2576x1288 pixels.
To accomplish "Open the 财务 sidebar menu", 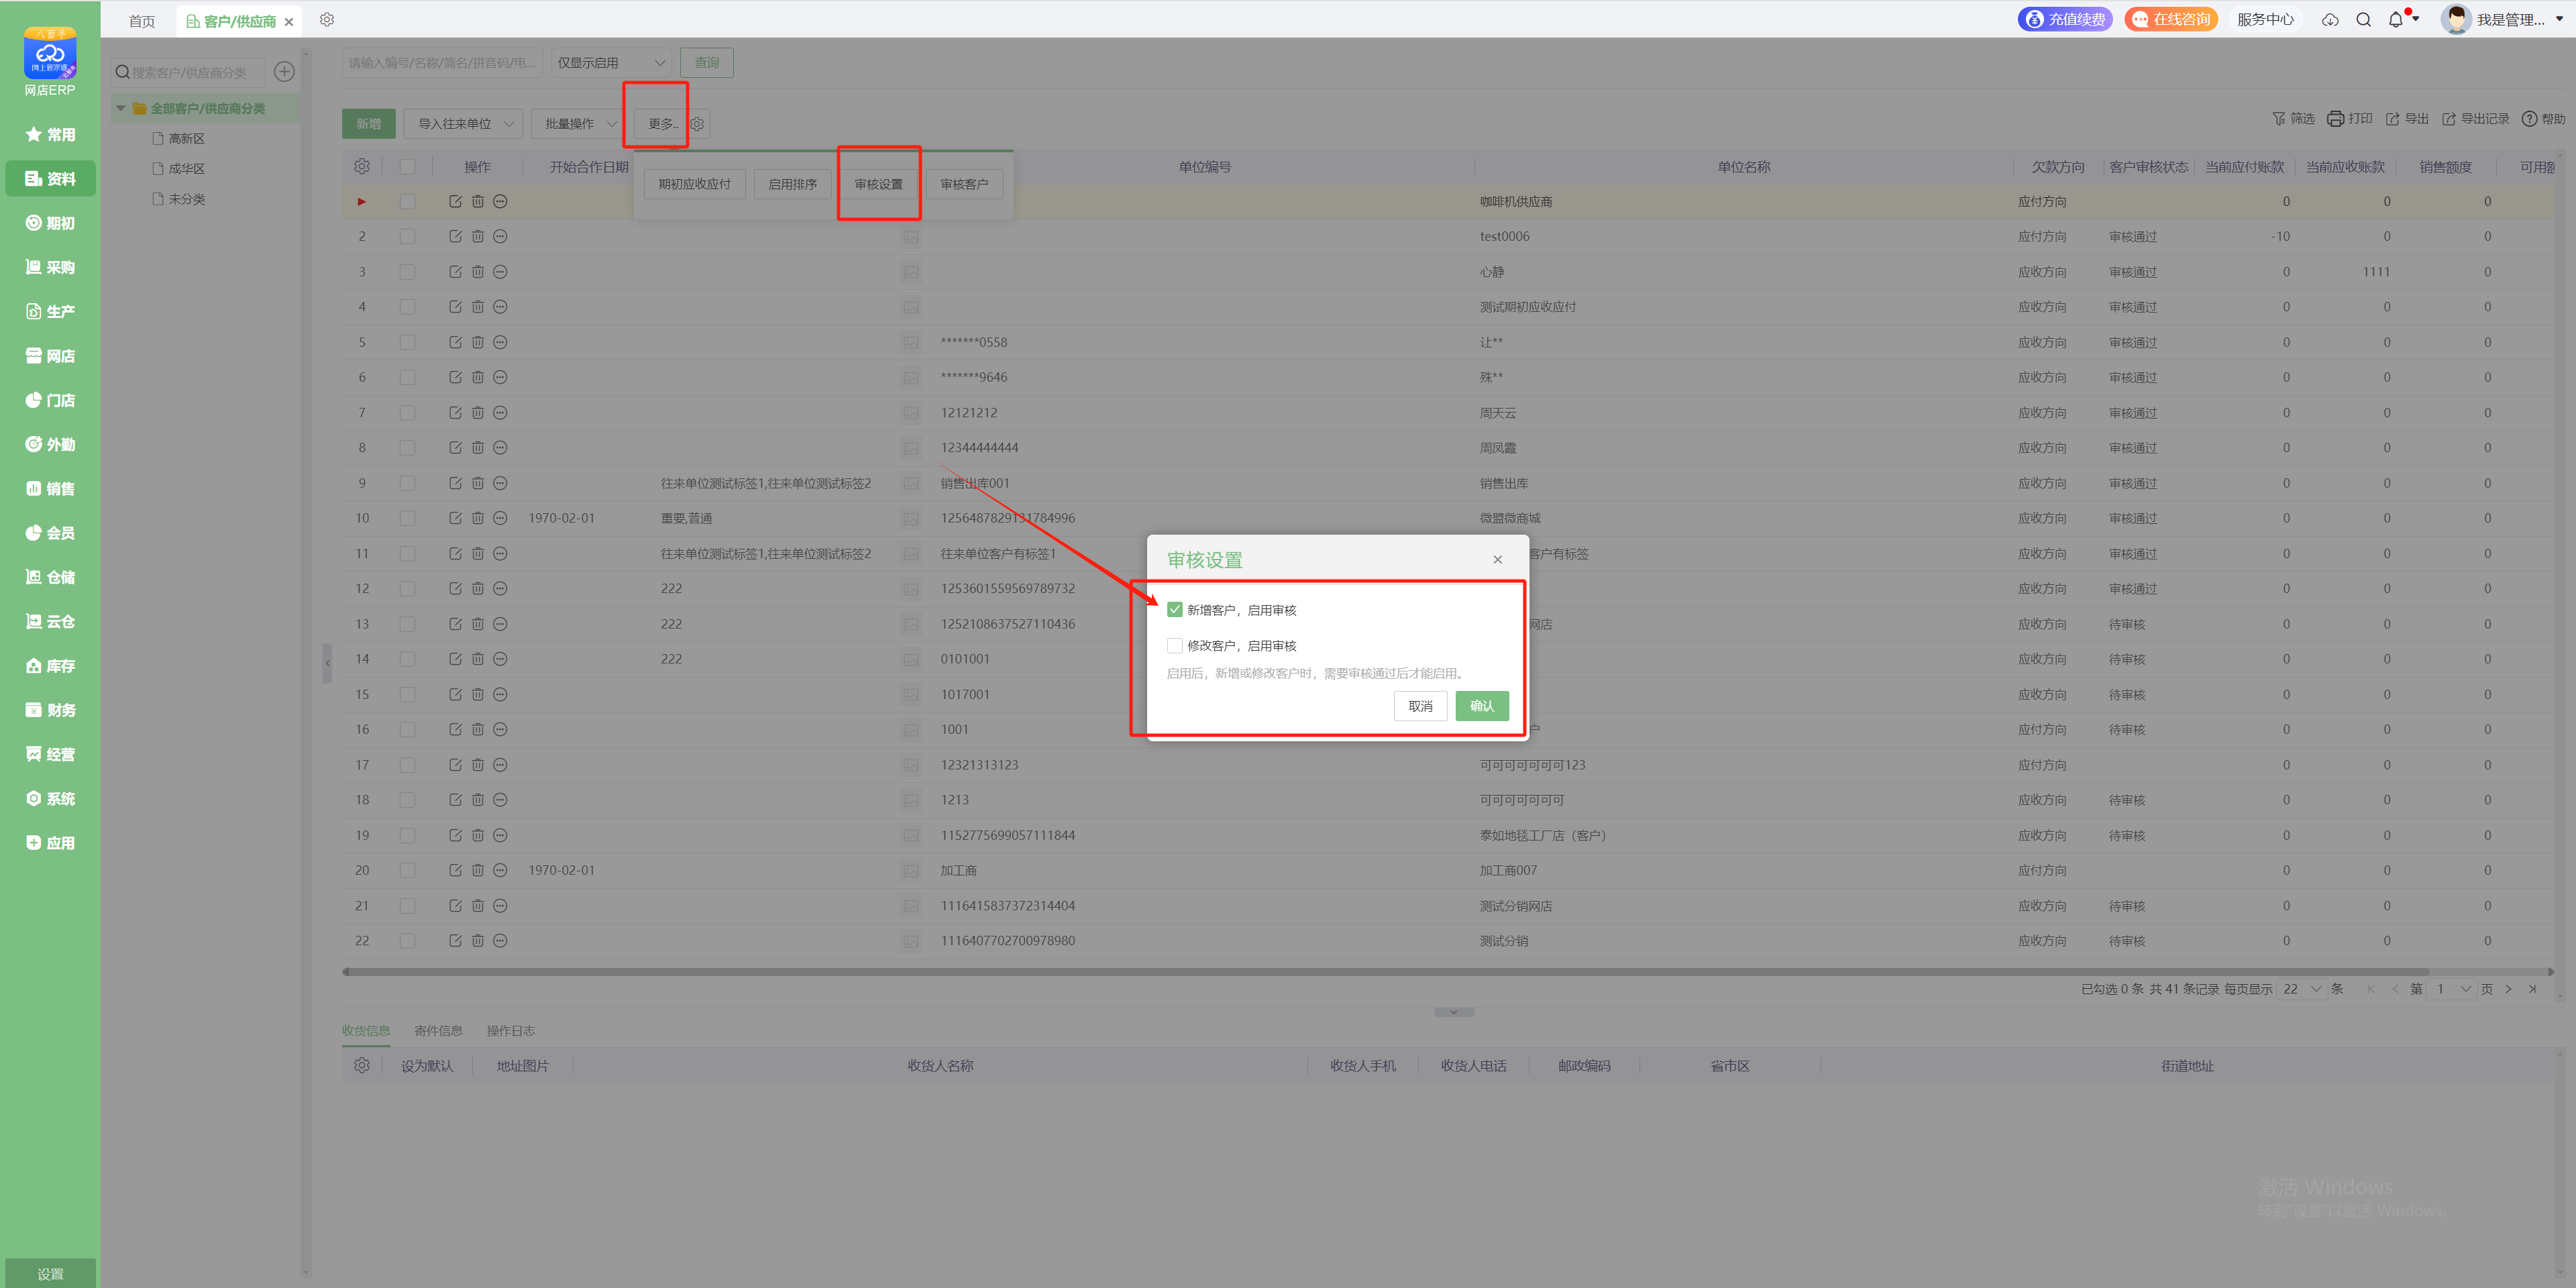I will pyautogui.click(x=50, y=710).
